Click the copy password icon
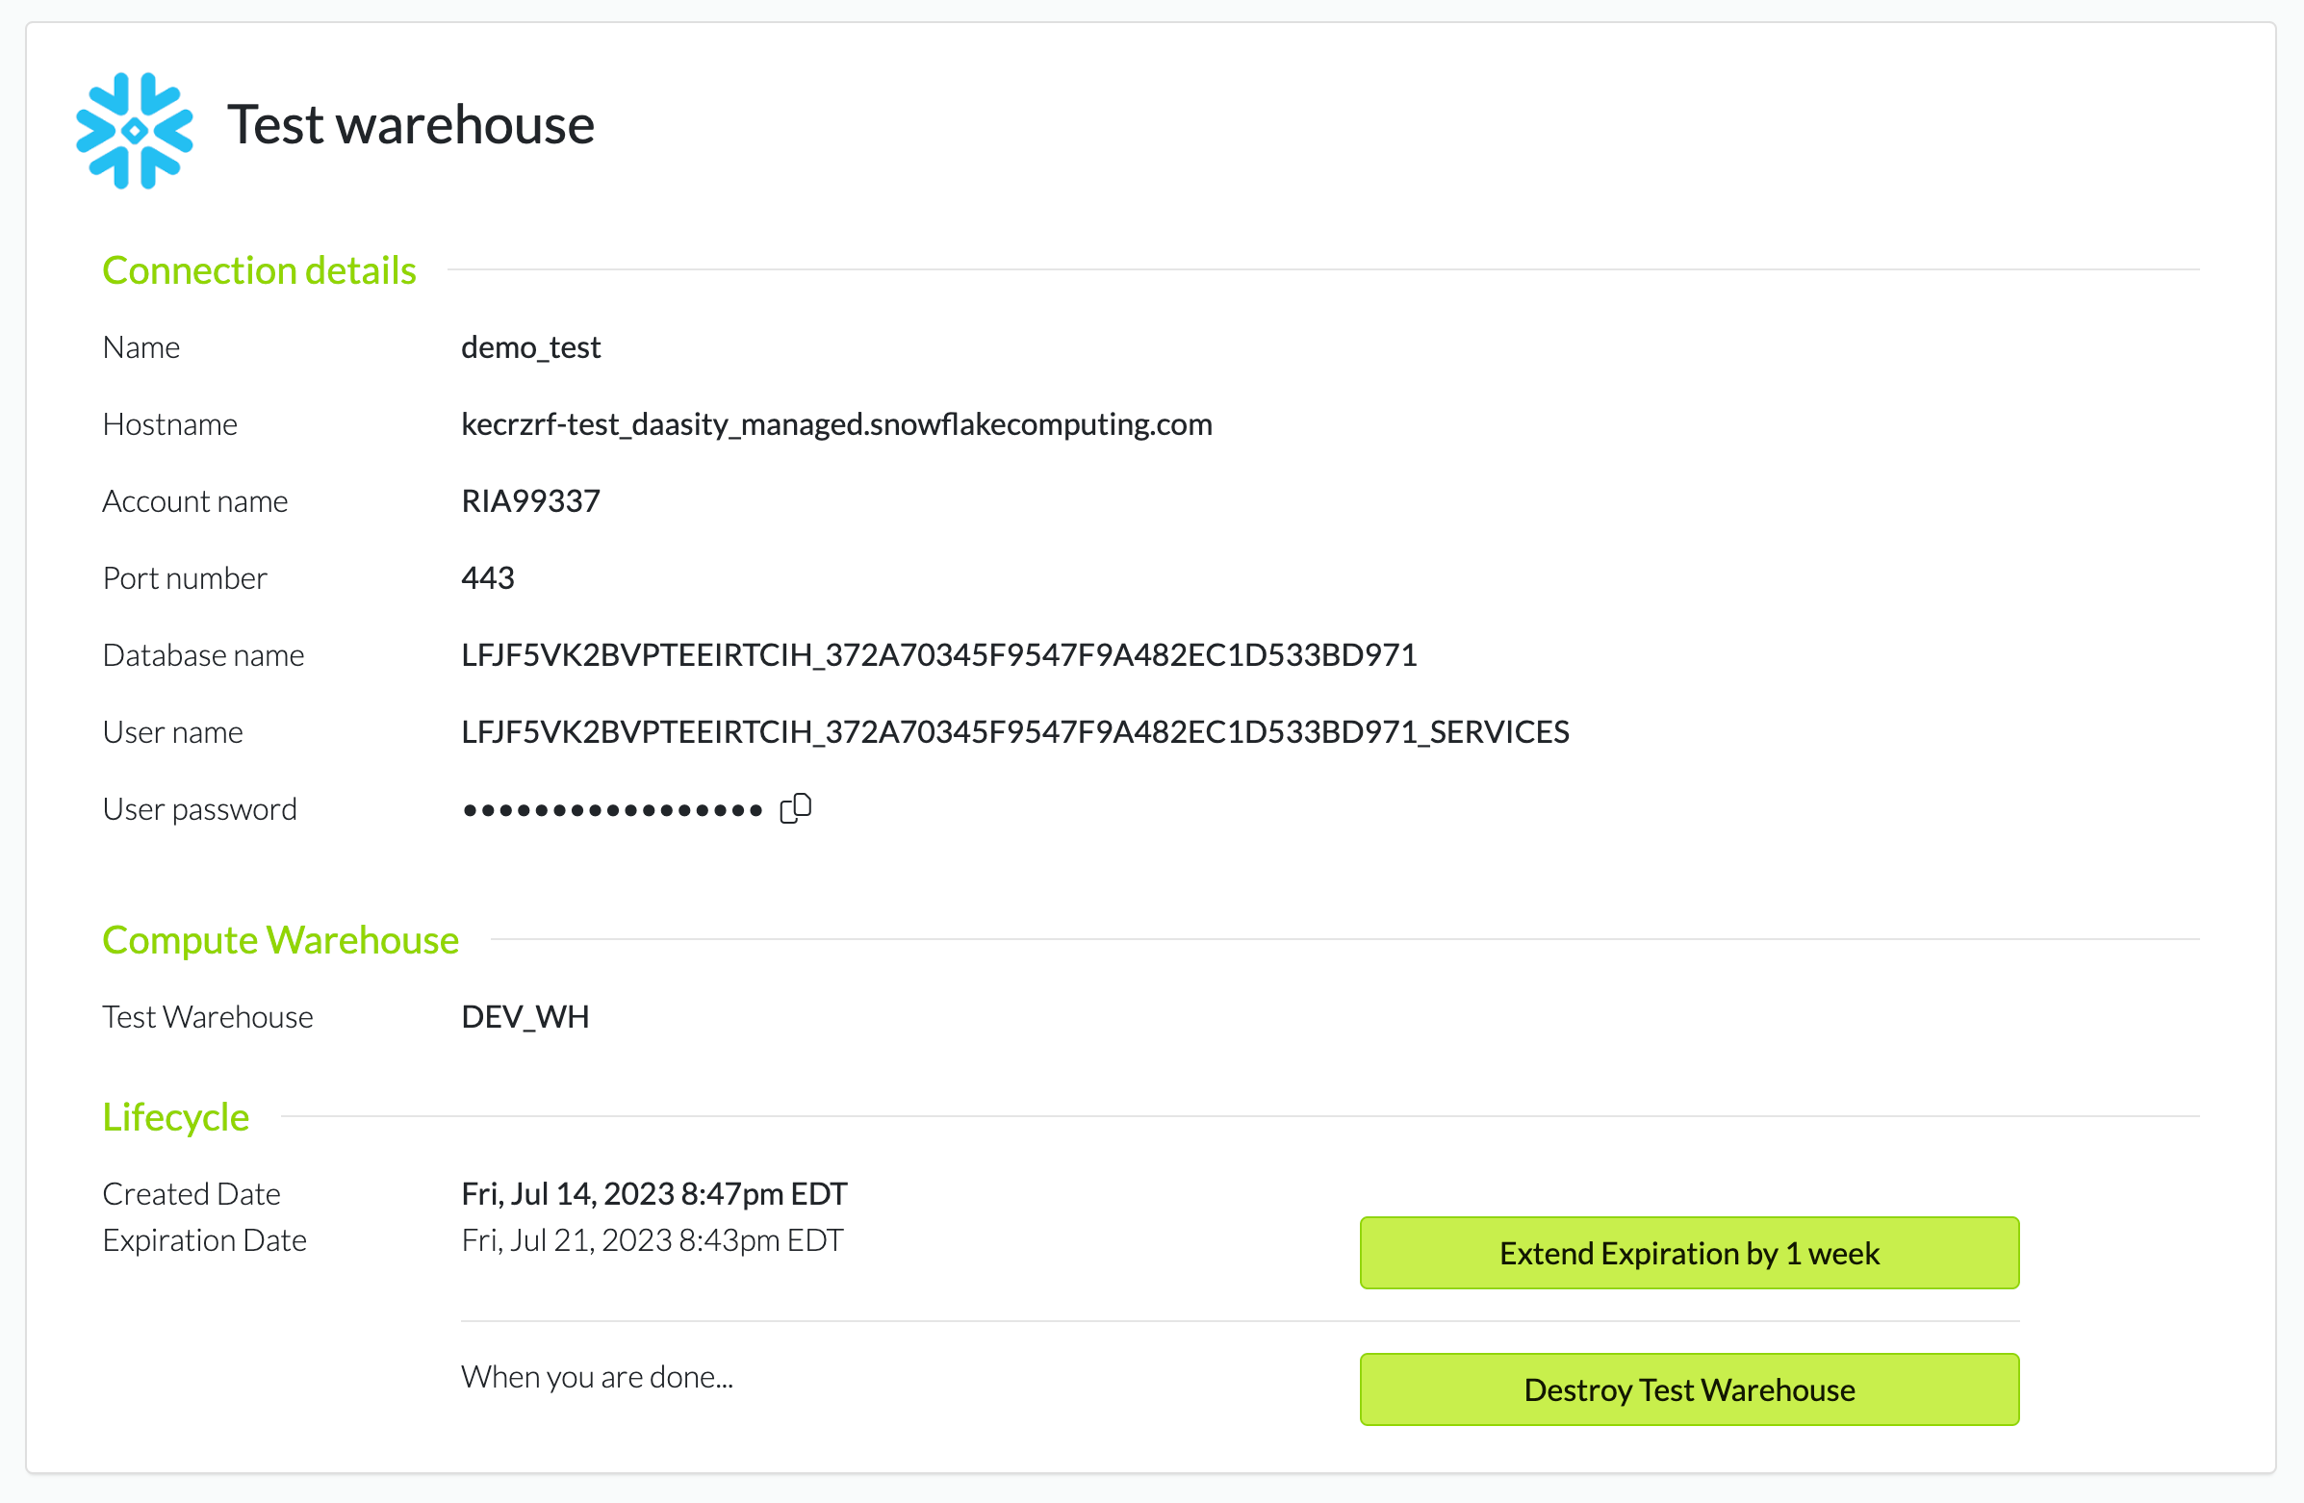The width and height of the screenshot is (2304, 1503). [x=796, y=808]
